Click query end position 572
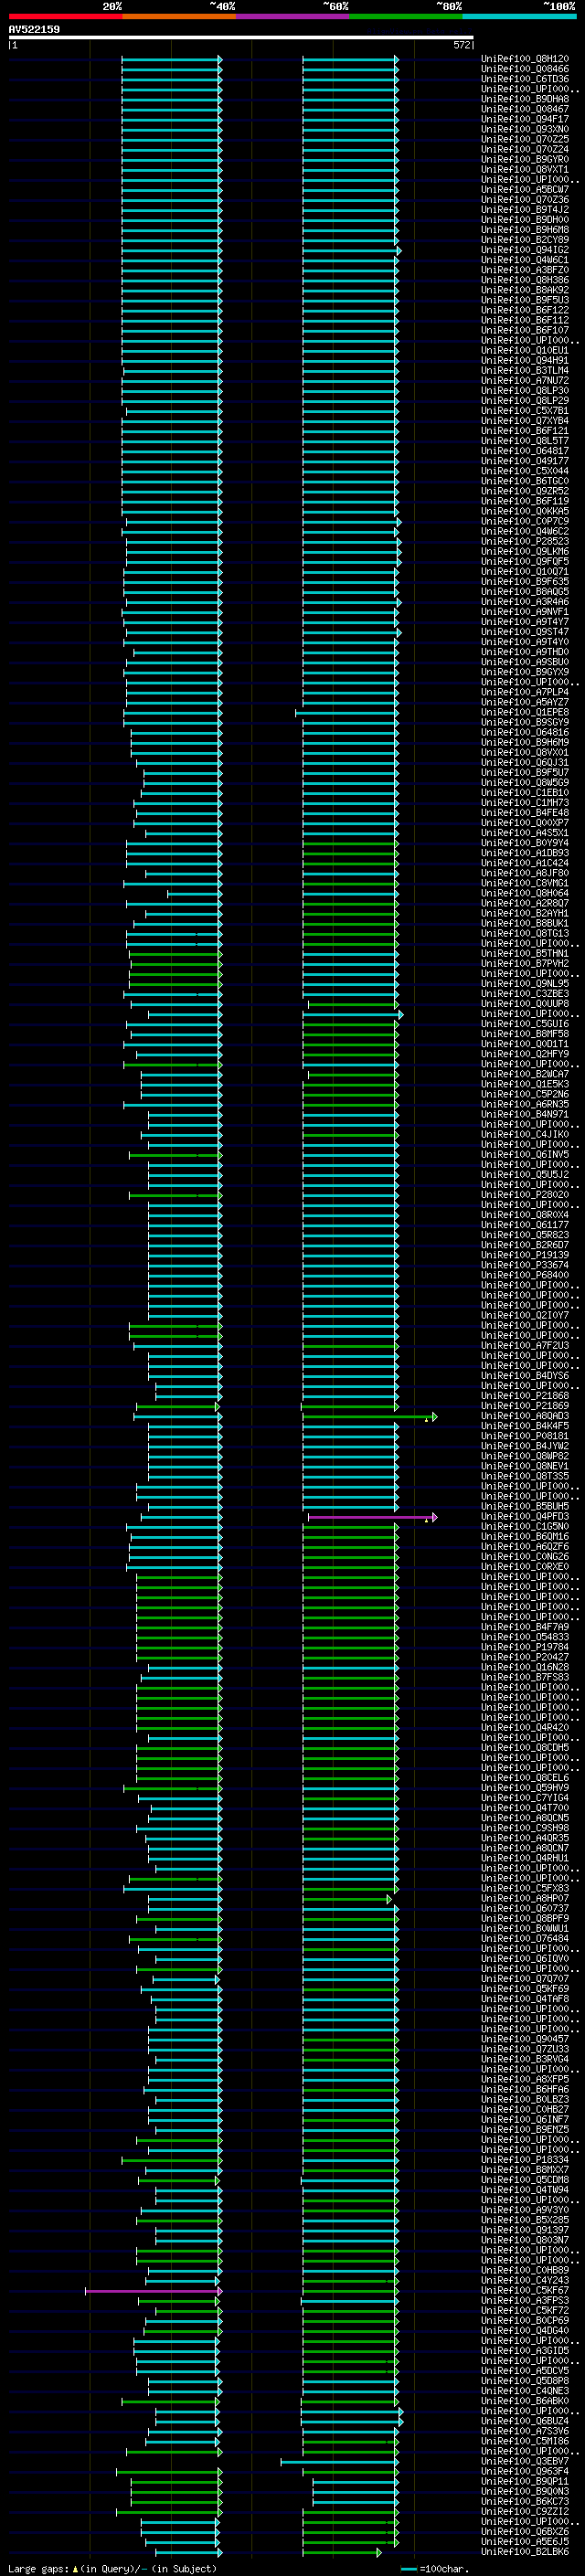The width and height of the screenshot is (585, 2576). 461,45
